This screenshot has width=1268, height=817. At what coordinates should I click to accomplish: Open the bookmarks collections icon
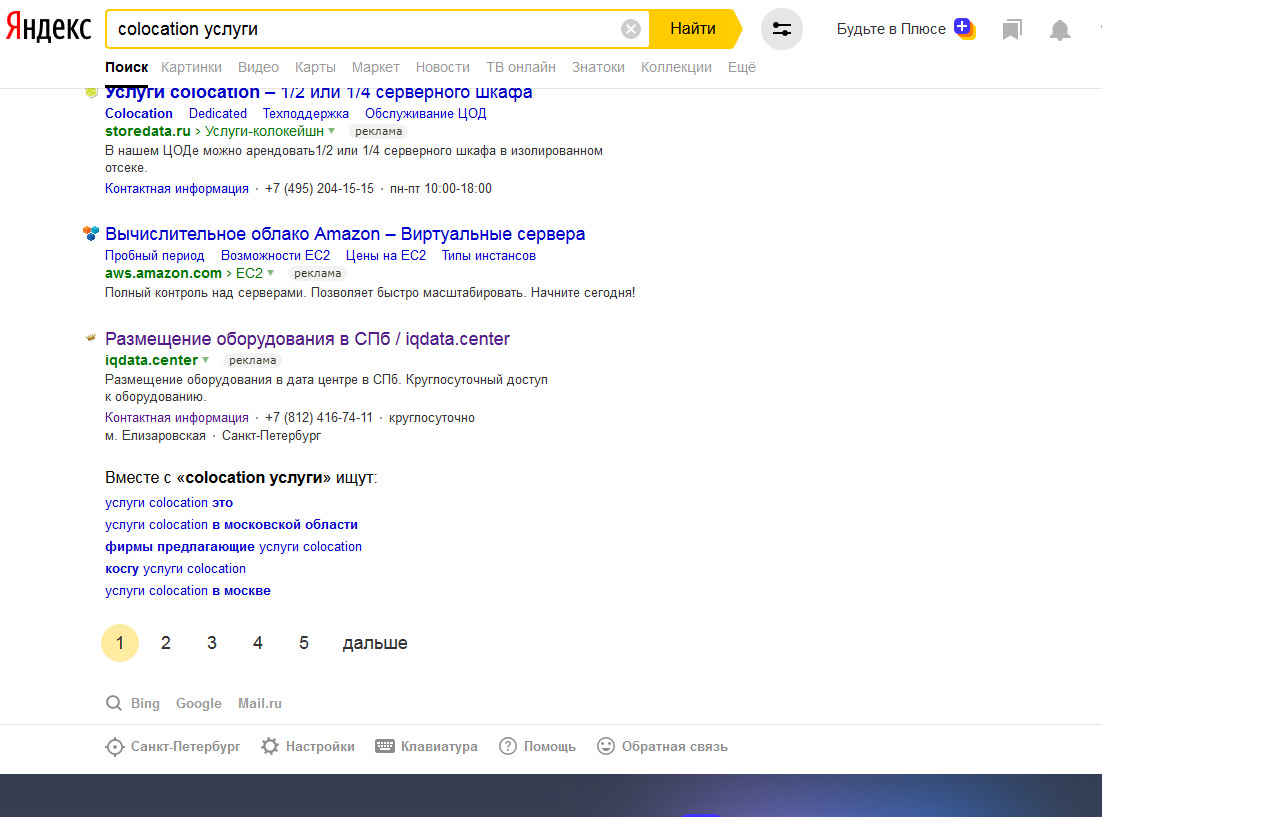click(1012, 30)
